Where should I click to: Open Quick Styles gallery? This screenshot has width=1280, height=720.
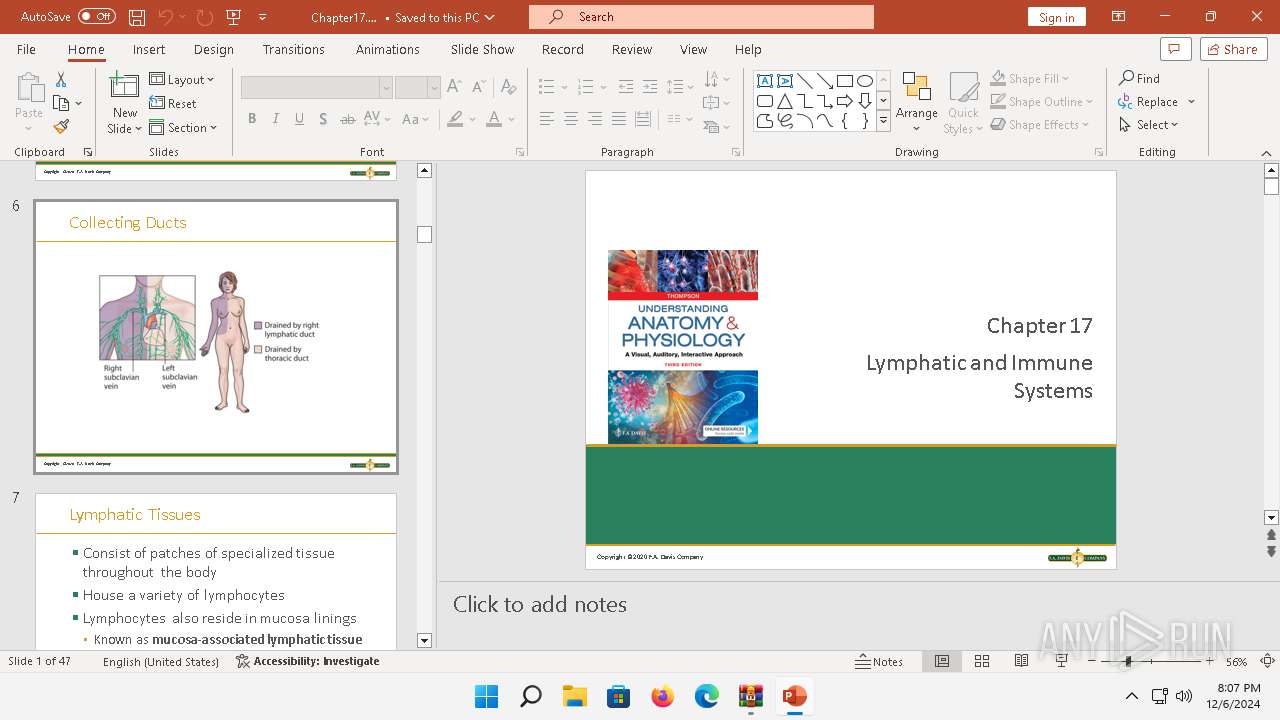coord(963,103)
